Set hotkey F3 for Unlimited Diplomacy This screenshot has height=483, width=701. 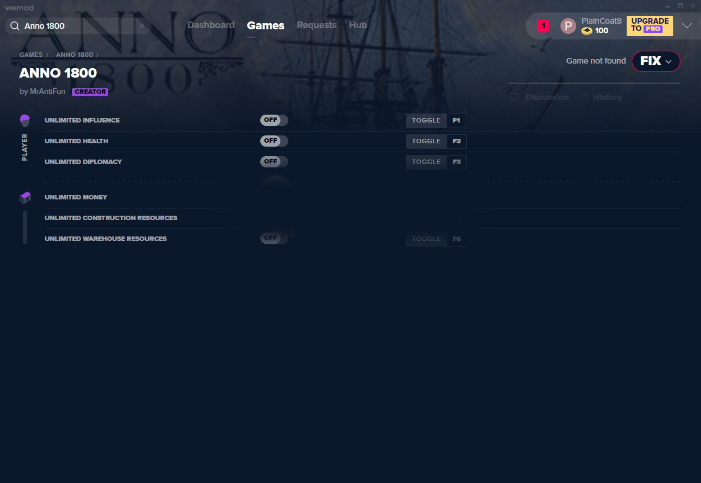(x=456, y=161)
